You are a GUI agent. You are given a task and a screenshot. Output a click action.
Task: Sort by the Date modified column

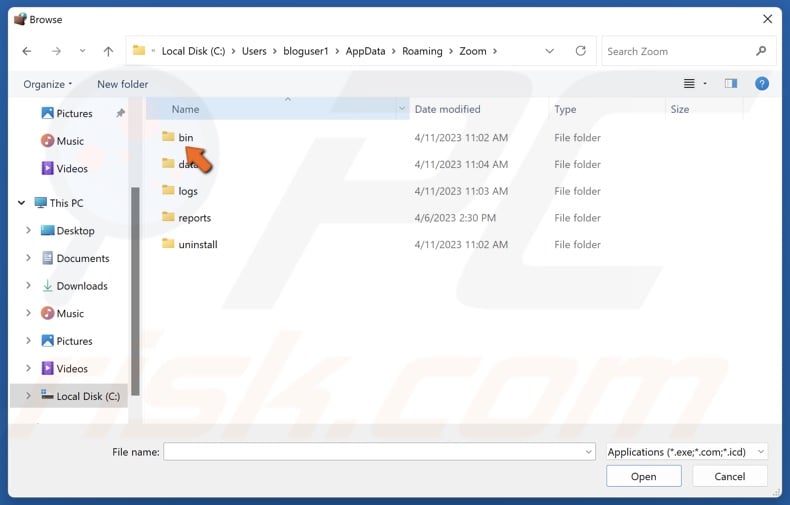[x=447, y=109]
